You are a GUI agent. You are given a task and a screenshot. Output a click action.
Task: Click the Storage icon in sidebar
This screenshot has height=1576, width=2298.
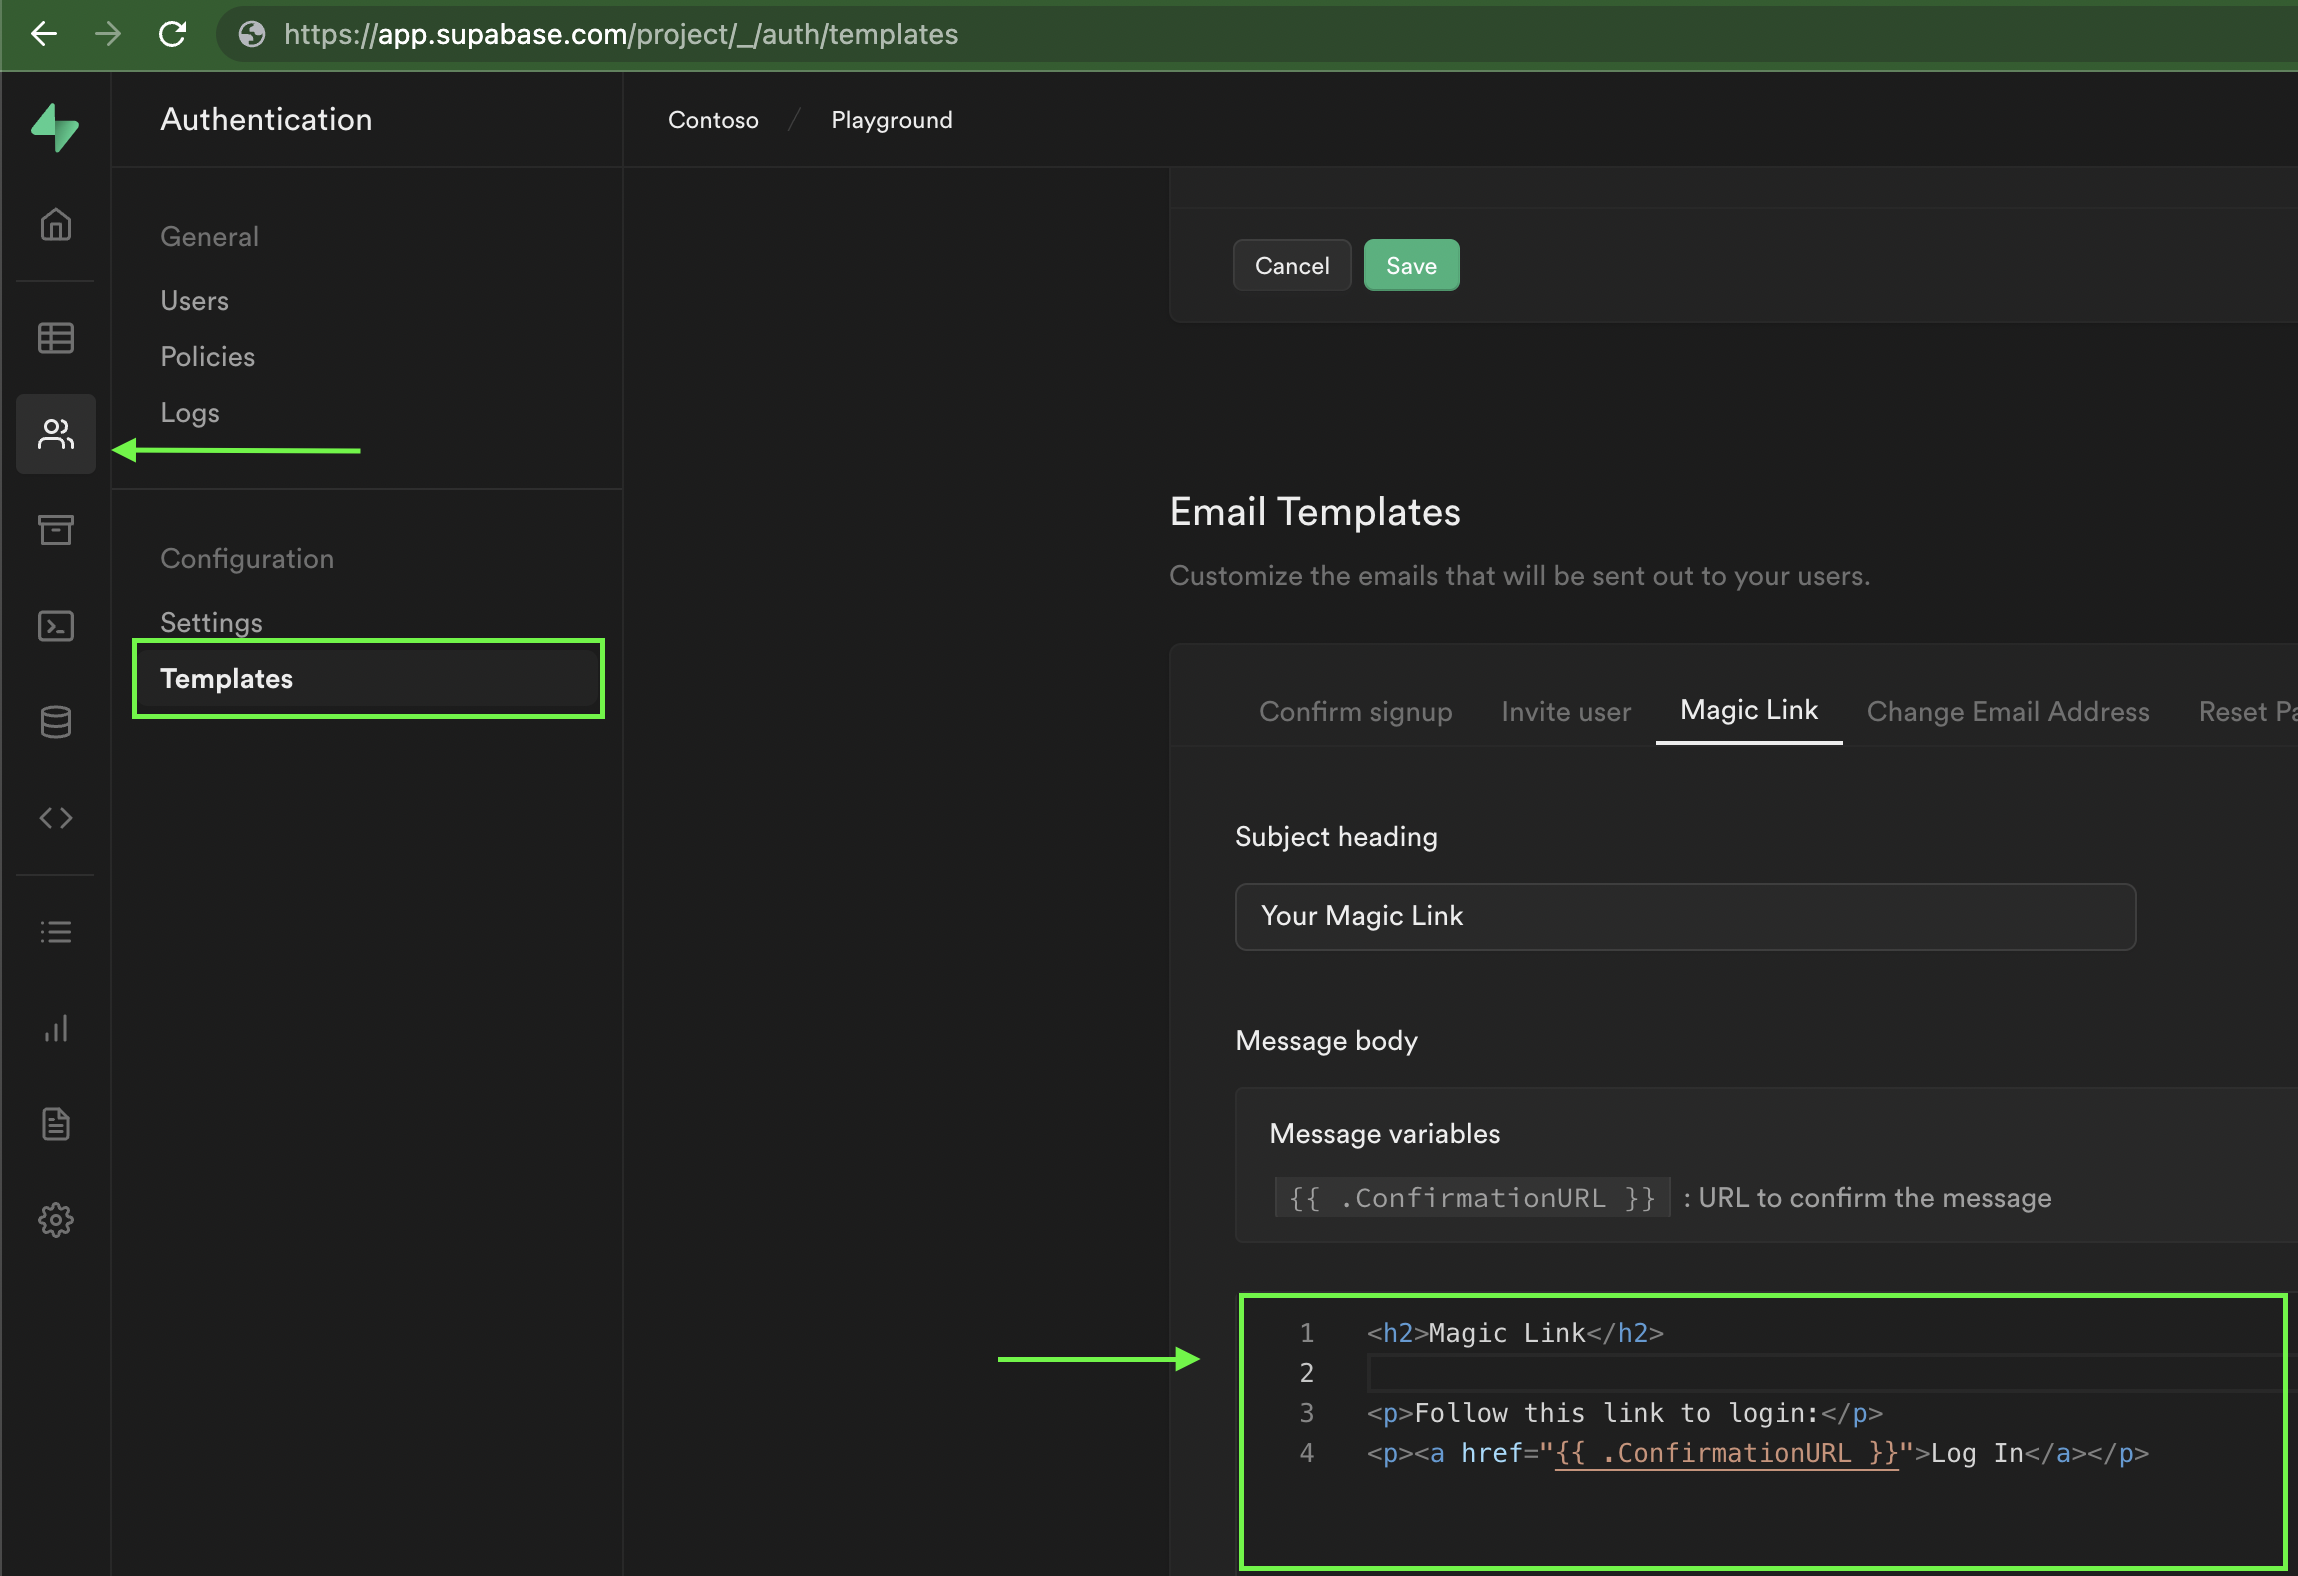(54, 529)
